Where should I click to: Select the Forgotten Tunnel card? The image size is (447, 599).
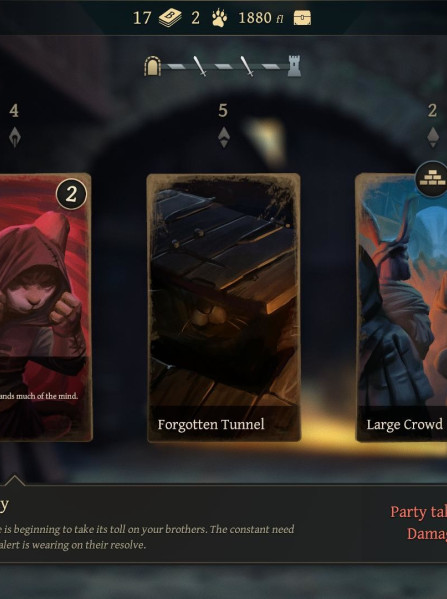click(224, 308)
